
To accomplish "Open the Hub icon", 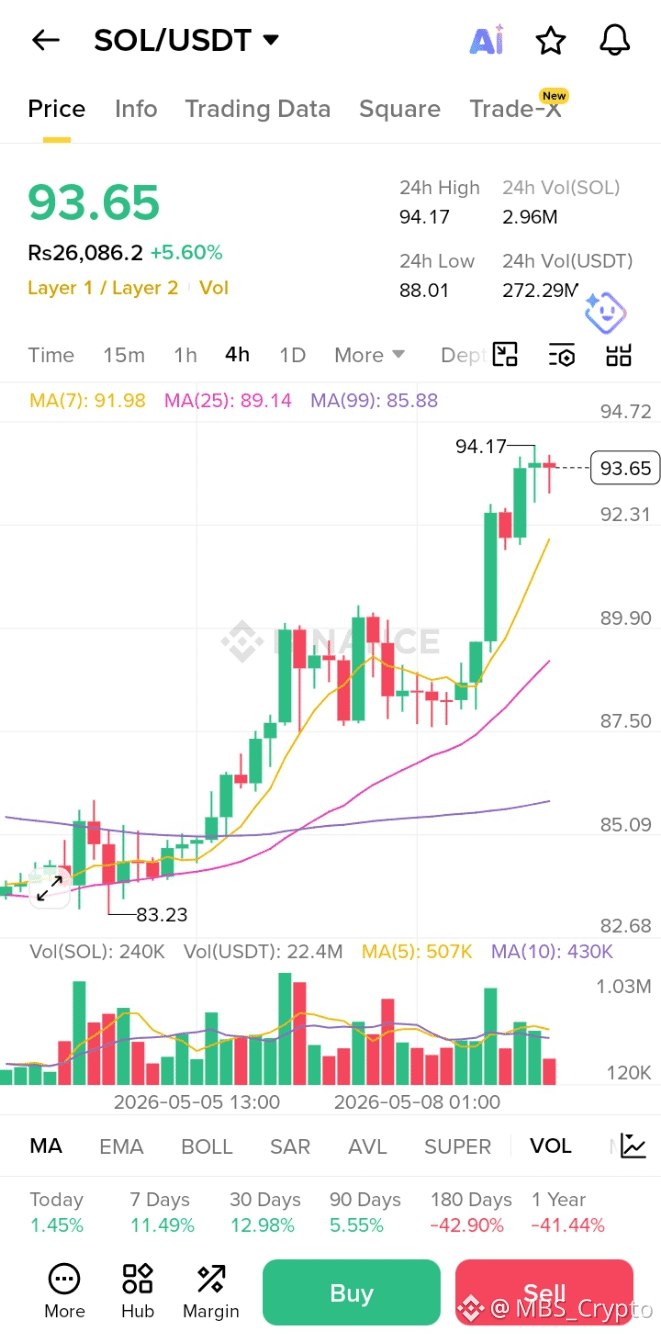I will [138, 1291].
